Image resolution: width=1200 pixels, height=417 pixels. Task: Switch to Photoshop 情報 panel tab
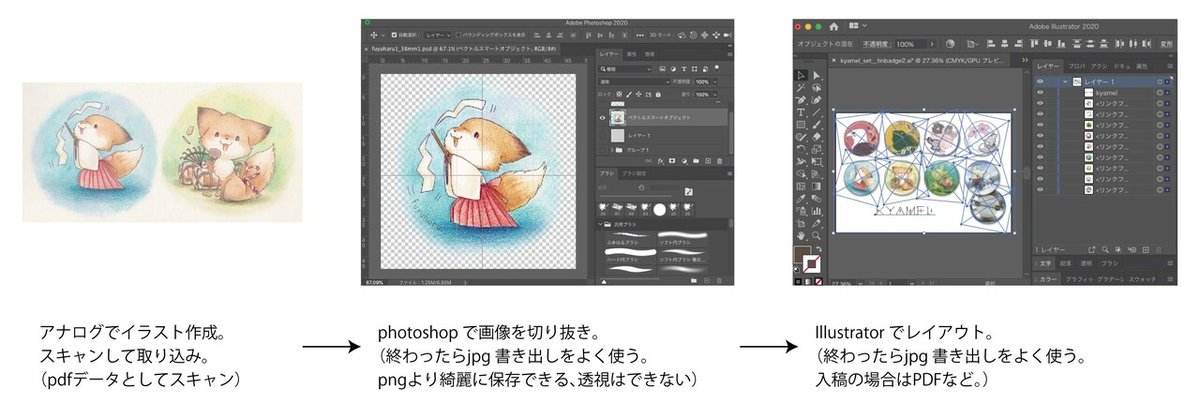pos(650,54)
